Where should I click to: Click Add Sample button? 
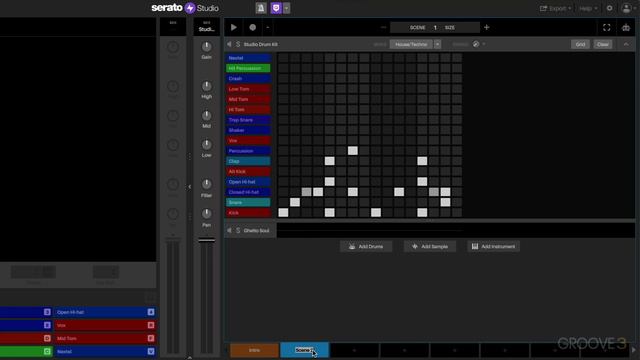coord(430,247)
